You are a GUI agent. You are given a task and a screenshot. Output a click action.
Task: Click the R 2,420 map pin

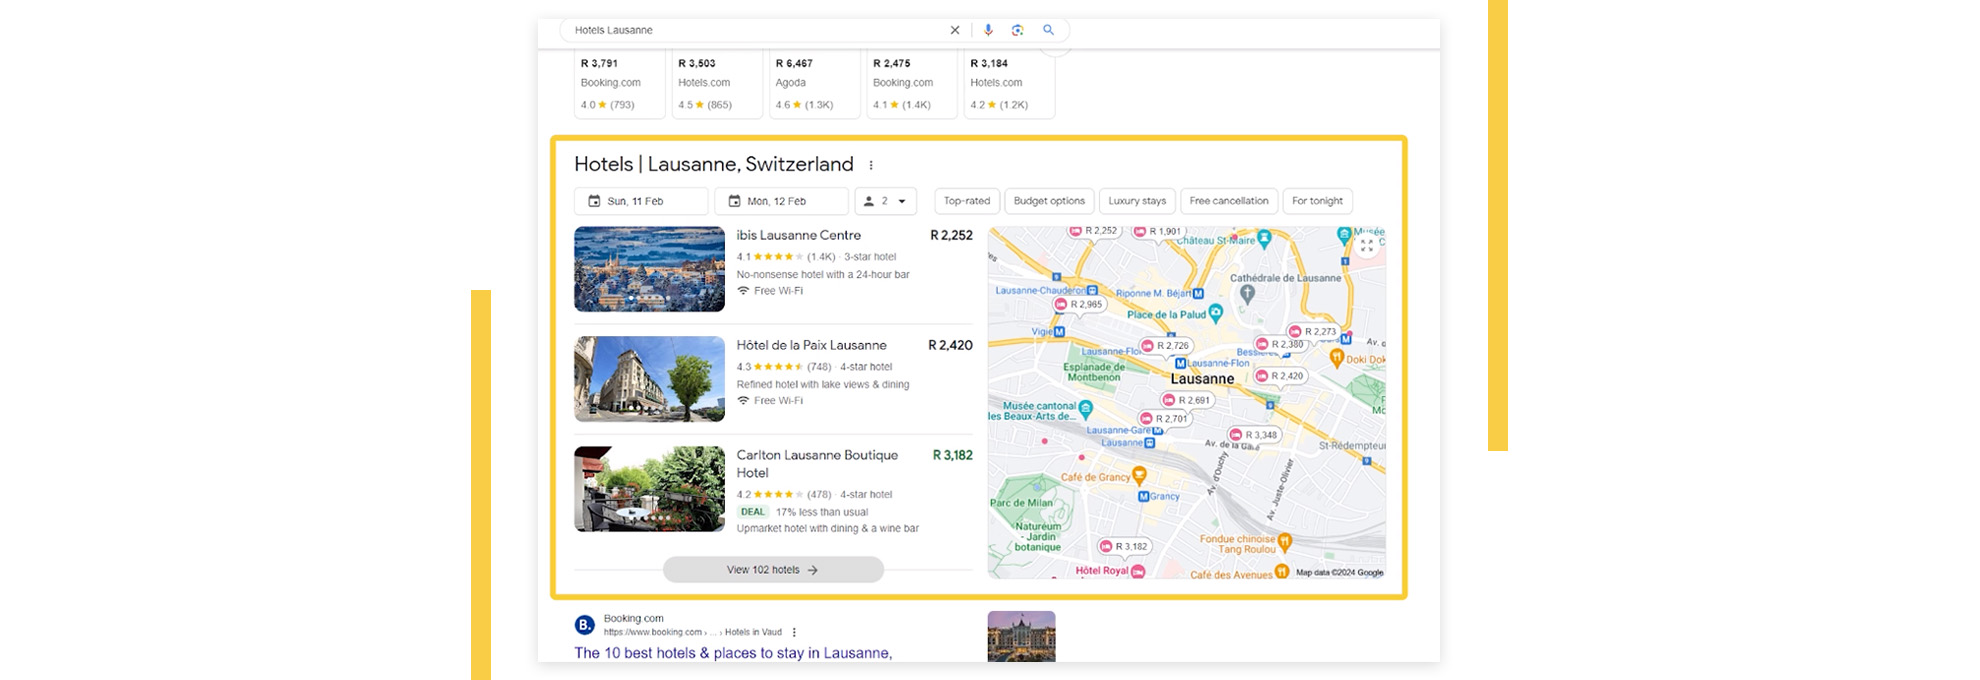[x=1281, y=376]
